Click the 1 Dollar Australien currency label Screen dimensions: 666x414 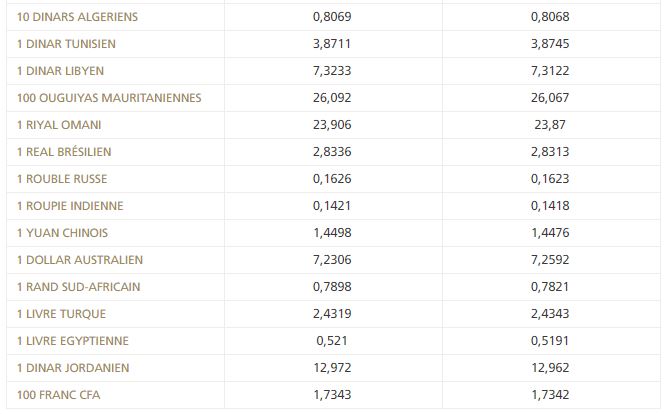[x=80, y=260]
